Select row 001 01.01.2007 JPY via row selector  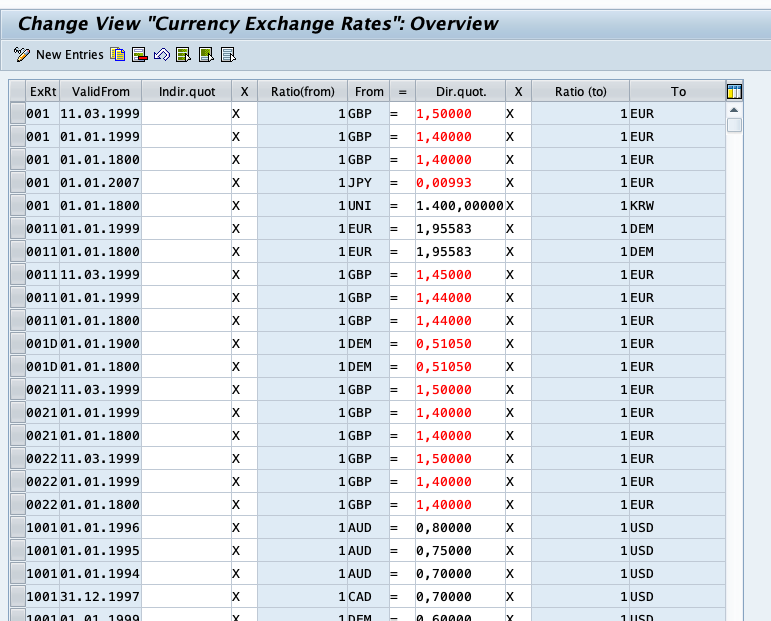click(18, 183)
